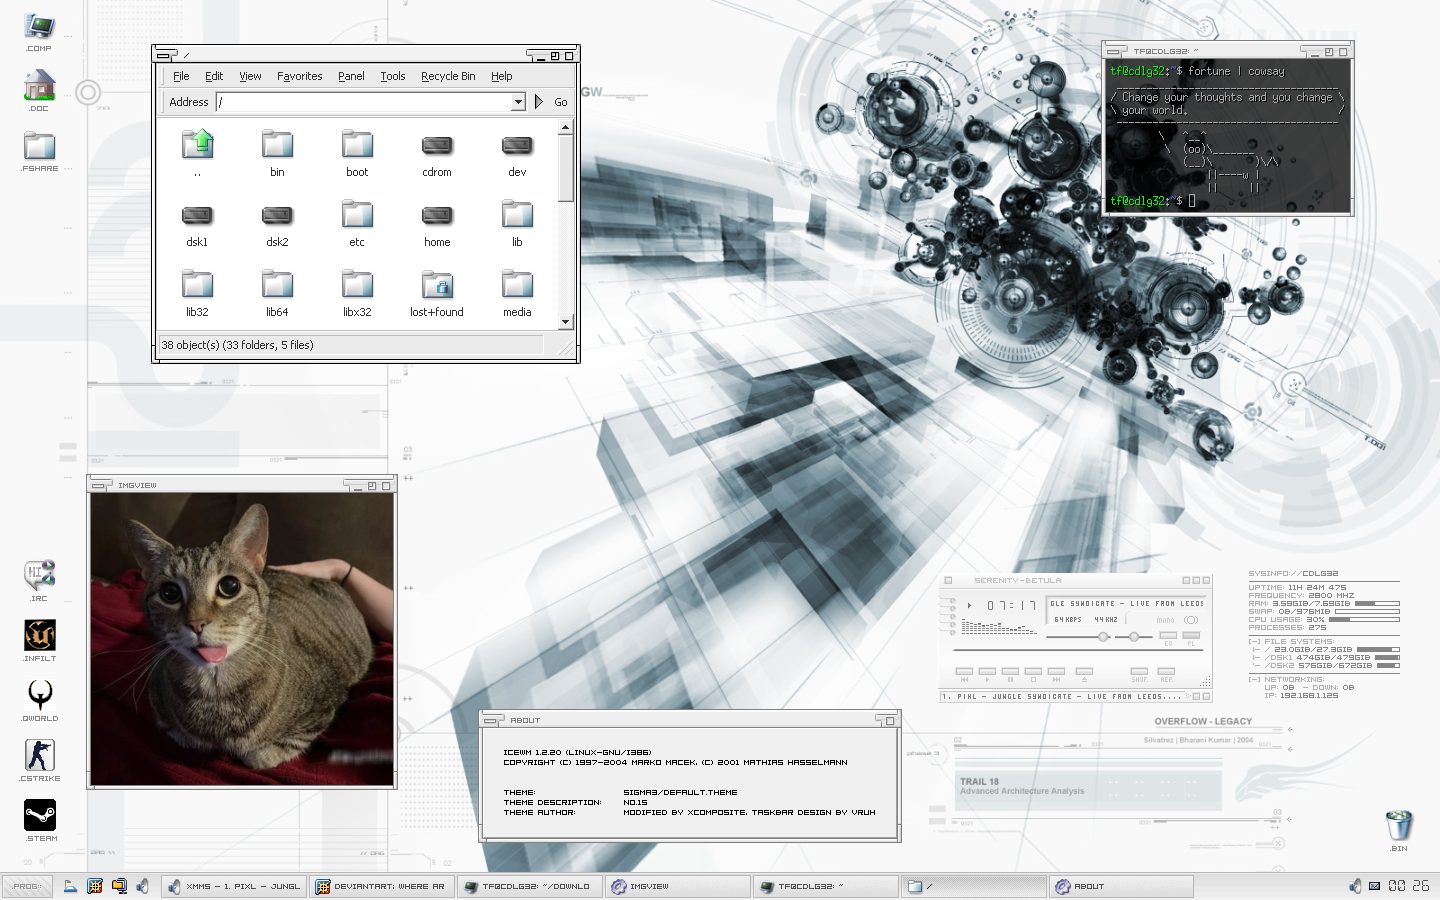The height and width of the screenshot is (900, 1440).
Task: Open the .BIN trash icon
Action: coord(1399,826)
